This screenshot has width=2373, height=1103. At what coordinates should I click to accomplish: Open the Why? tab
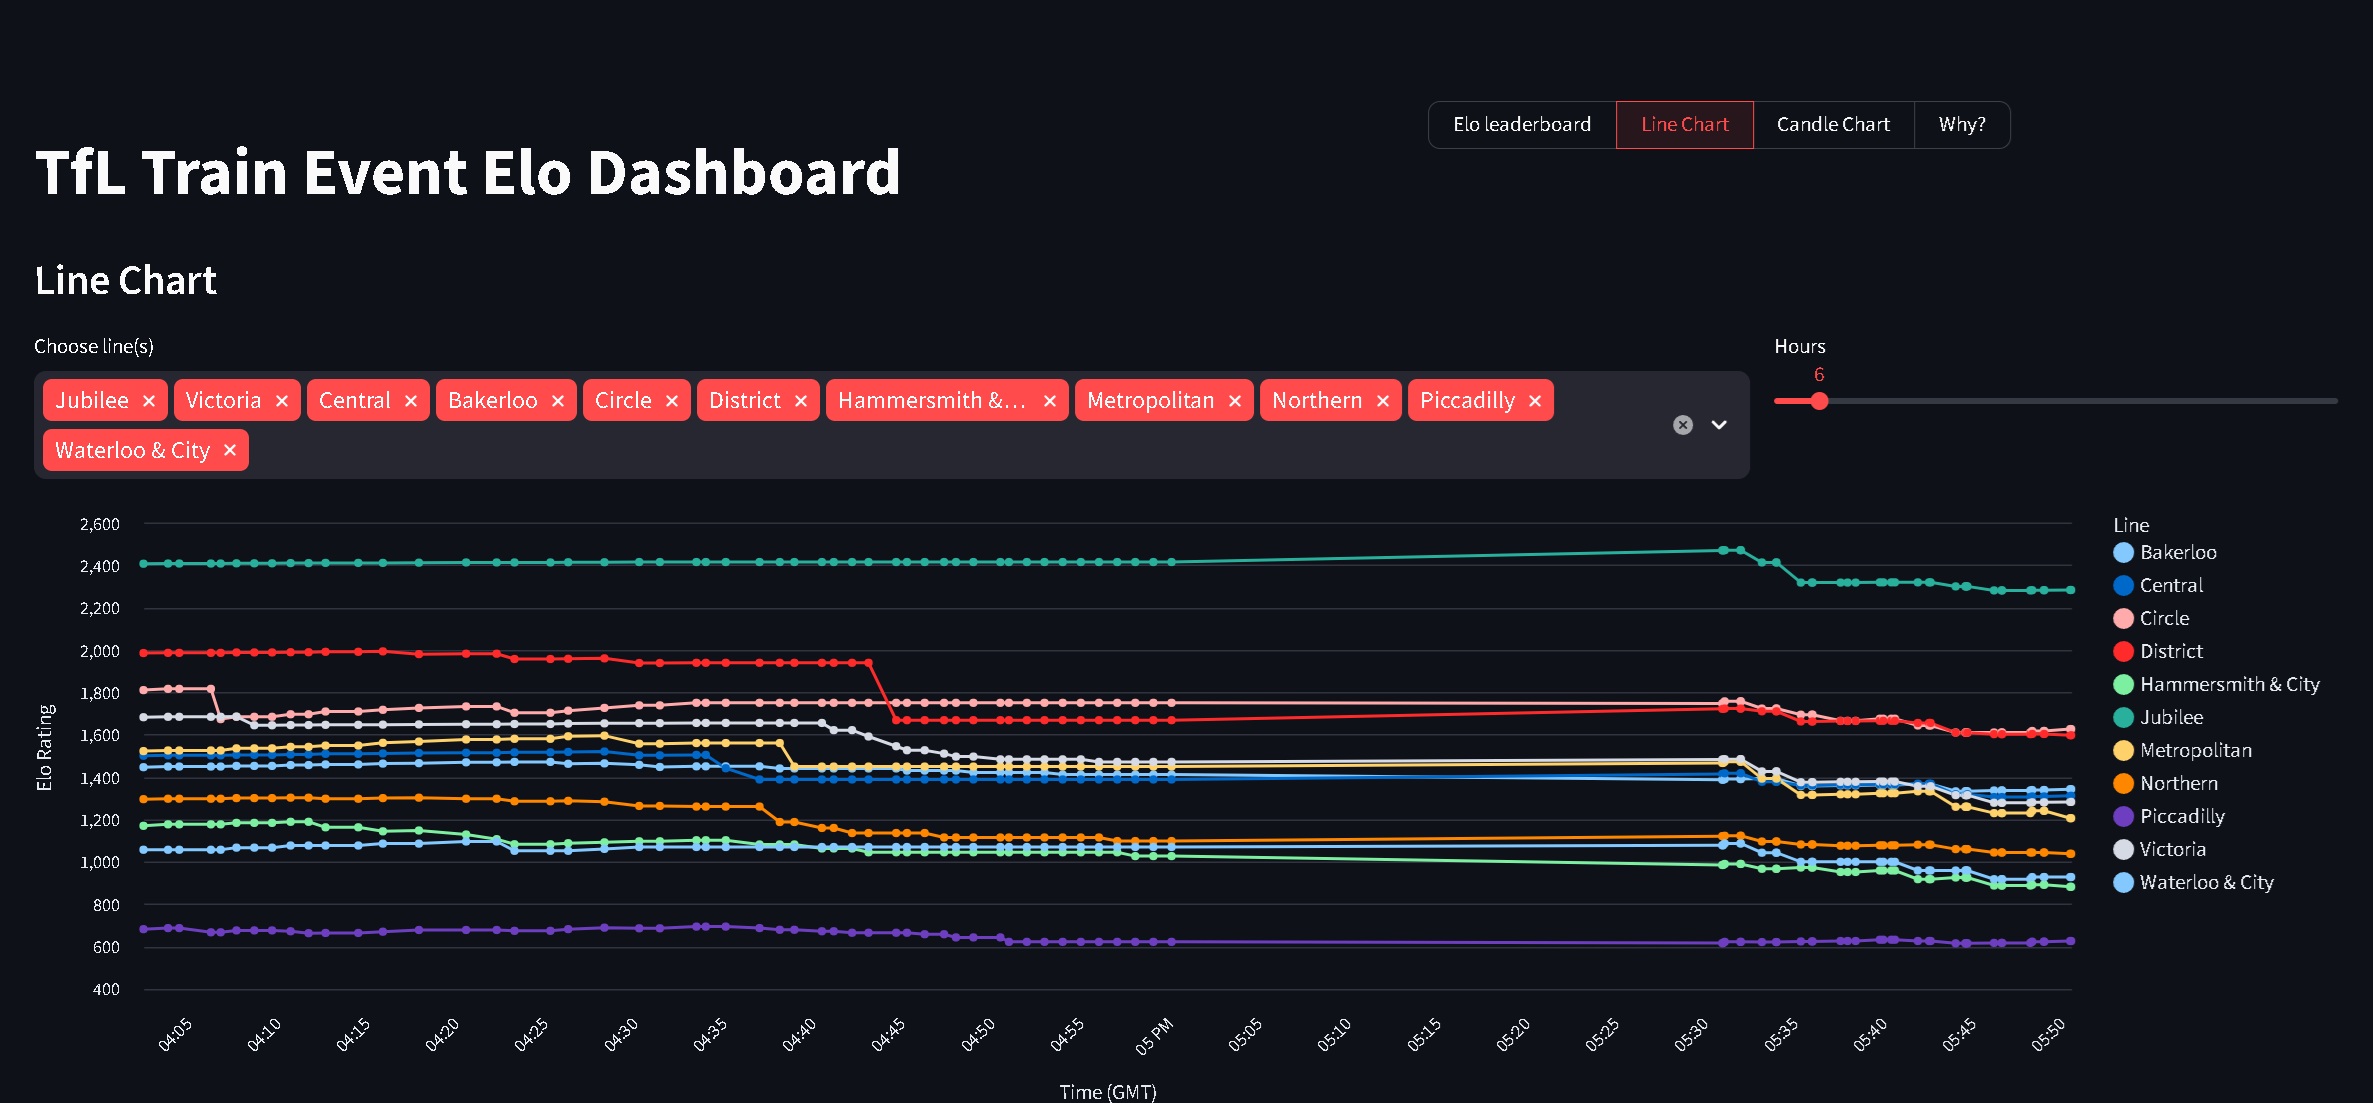(1961, 125)
